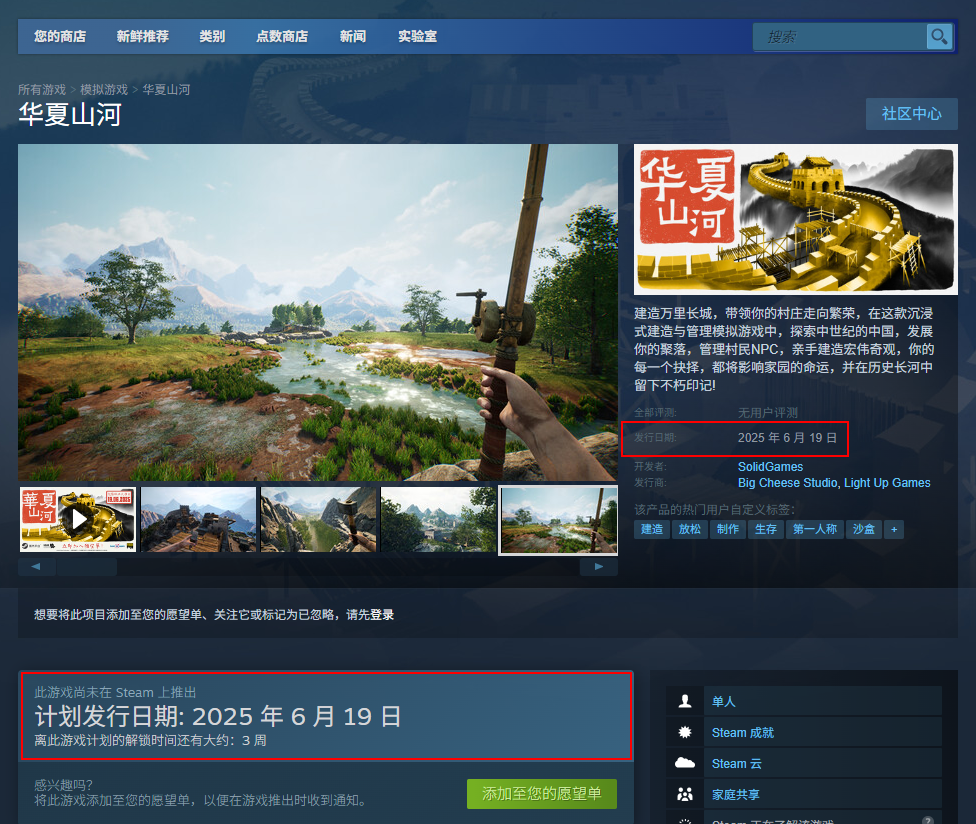Screen dimensions: 976x824
Task: Expand more user tags with the + button
Action: tap(894, 529)
